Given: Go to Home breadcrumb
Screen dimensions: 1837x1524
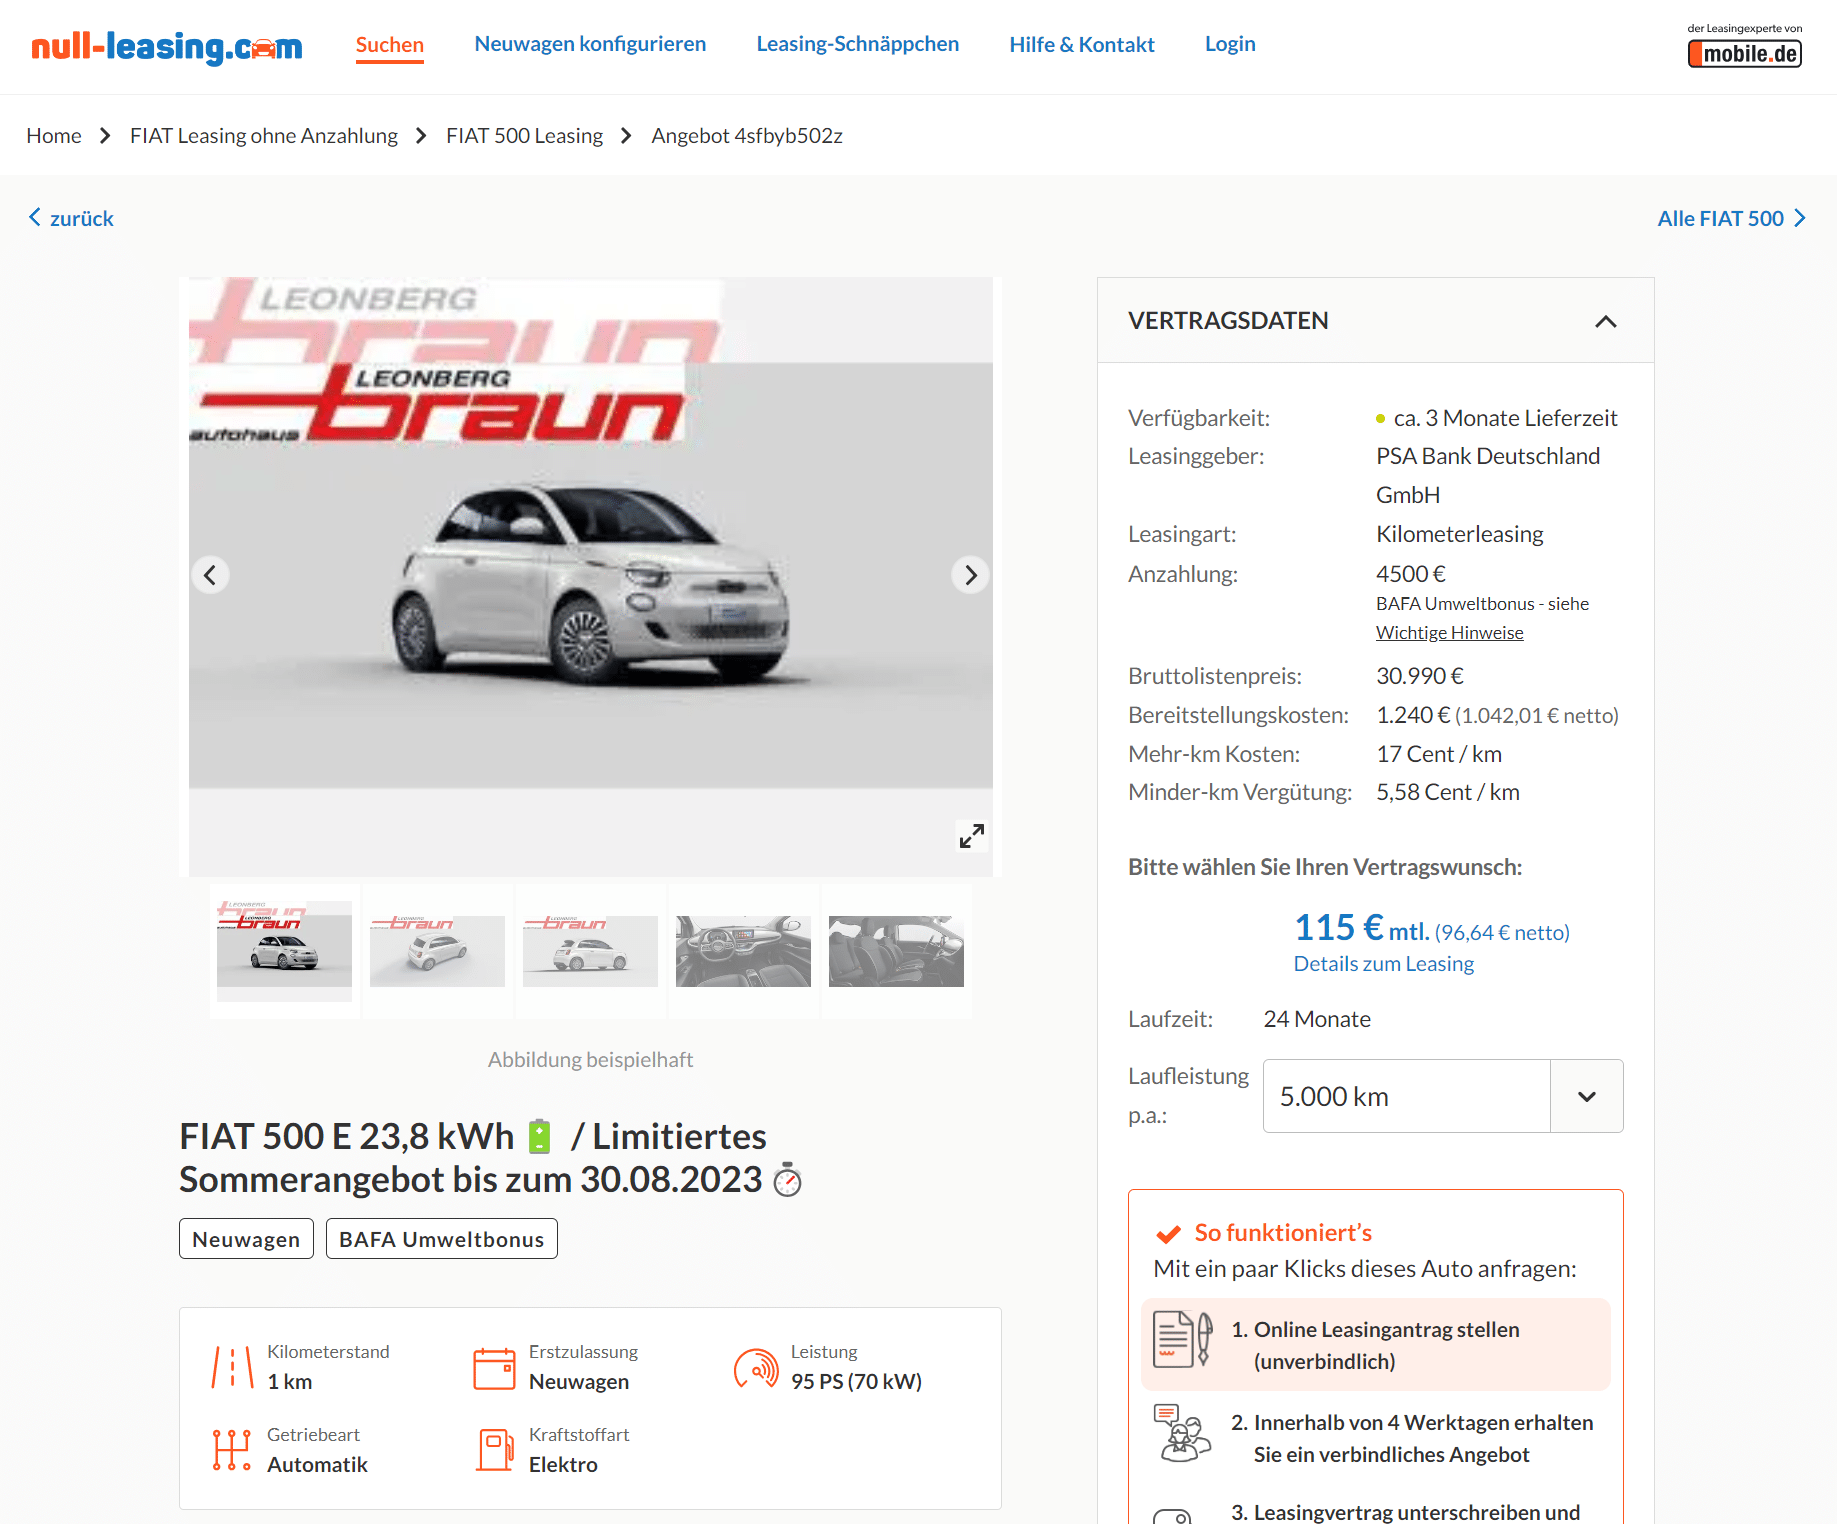Looking at the screenshot, I should [x=54, y=135].
